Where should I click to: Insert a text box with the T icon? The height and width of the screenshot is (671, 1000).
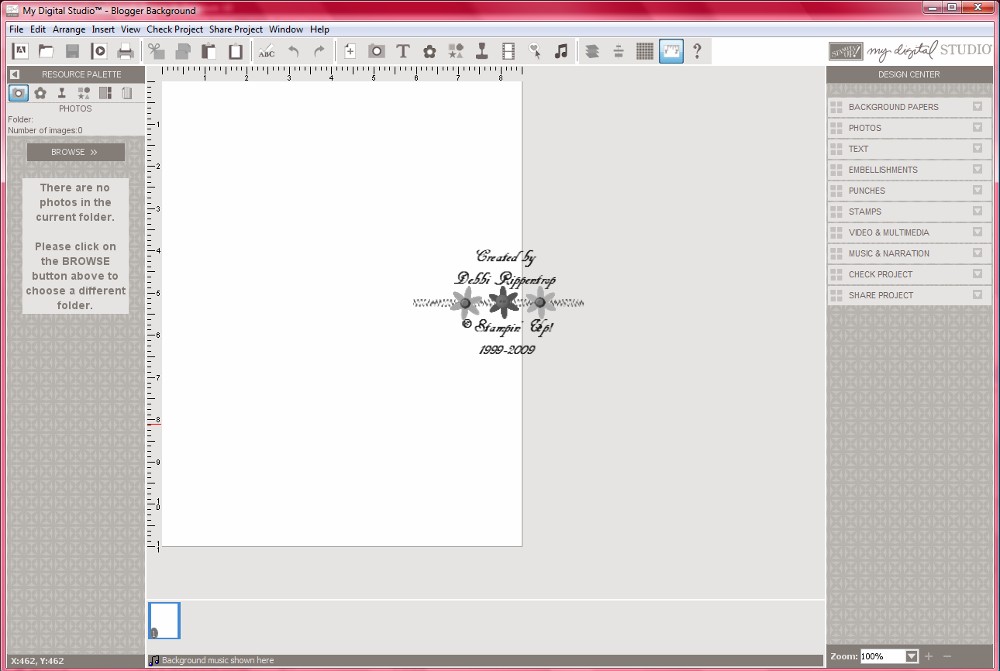click(402, 51)
